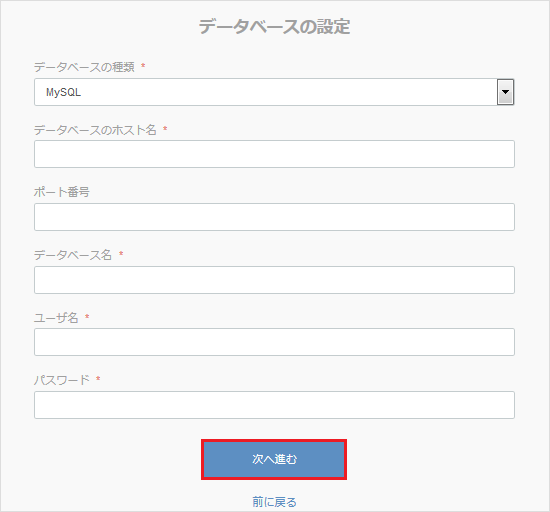Follow the 前に戻る link

(274, 502)
